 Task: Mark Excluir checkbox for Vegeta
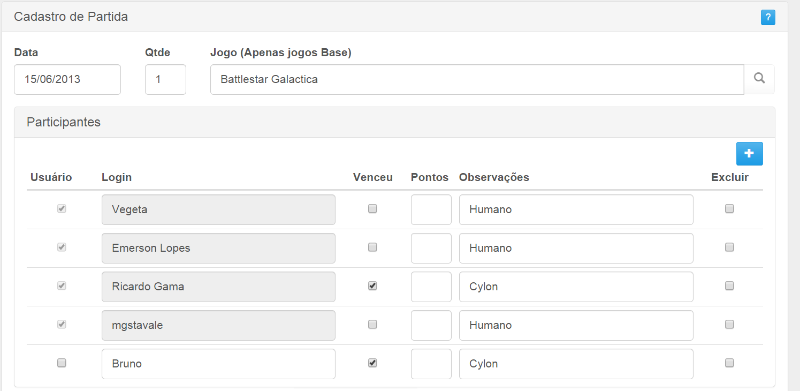(x=730, y=209)
